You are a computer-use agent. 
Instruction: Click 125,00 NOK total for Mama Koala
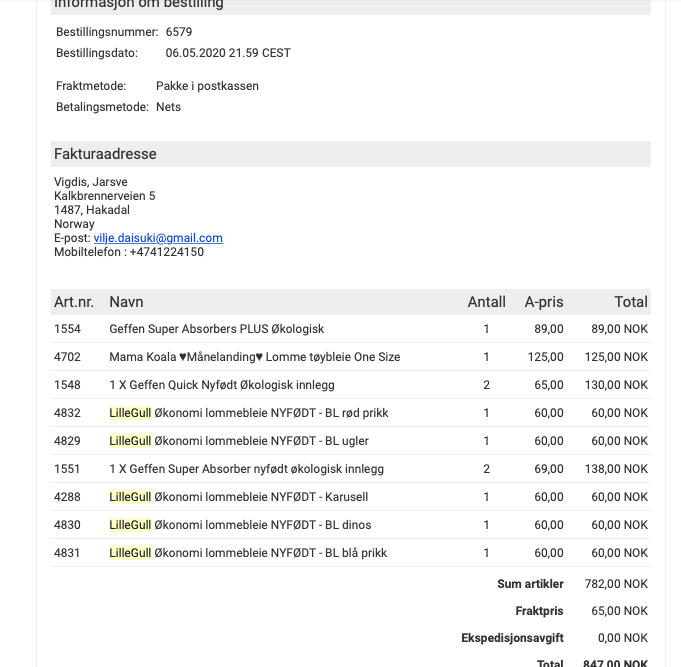pos(616,357)
